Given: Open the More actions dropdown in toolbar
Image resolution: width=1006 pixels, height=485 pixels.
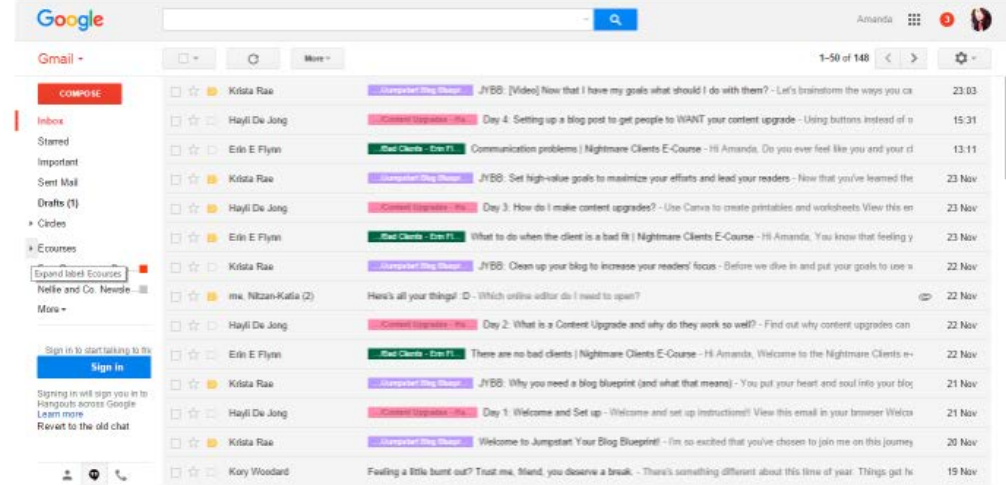Looking at the screenshot, I should (317, 58).
